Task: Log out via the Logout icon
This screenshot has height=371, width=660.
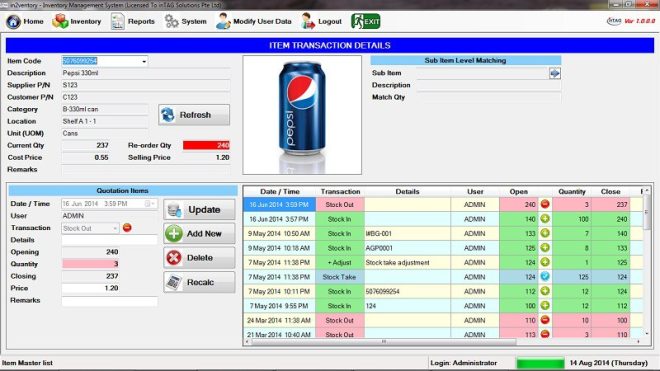Action: (308, 21)
